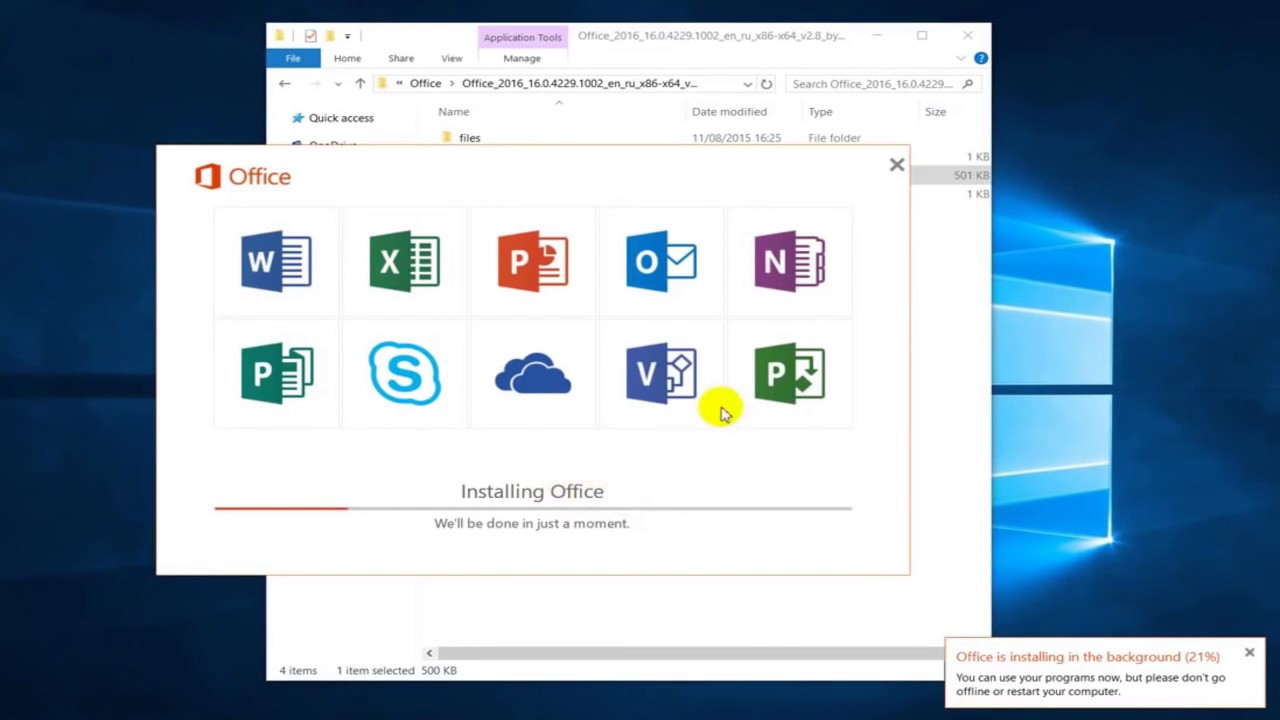Screen dimensions: 1280x720
Task: Click the properties checkmark in quick access toolbar
Action: 310,36
